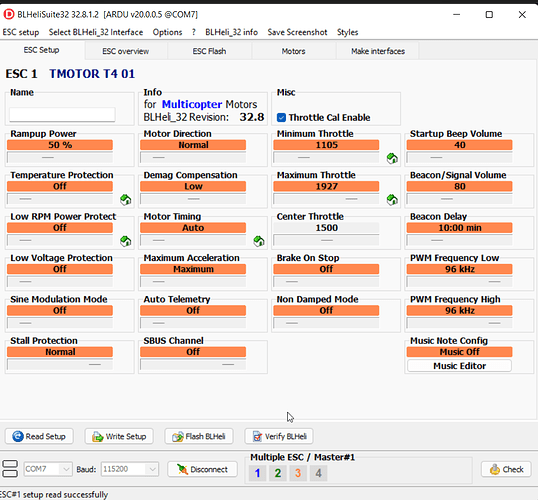
Task: Open the question mark help menu
Action: click(x=194, y=32)
